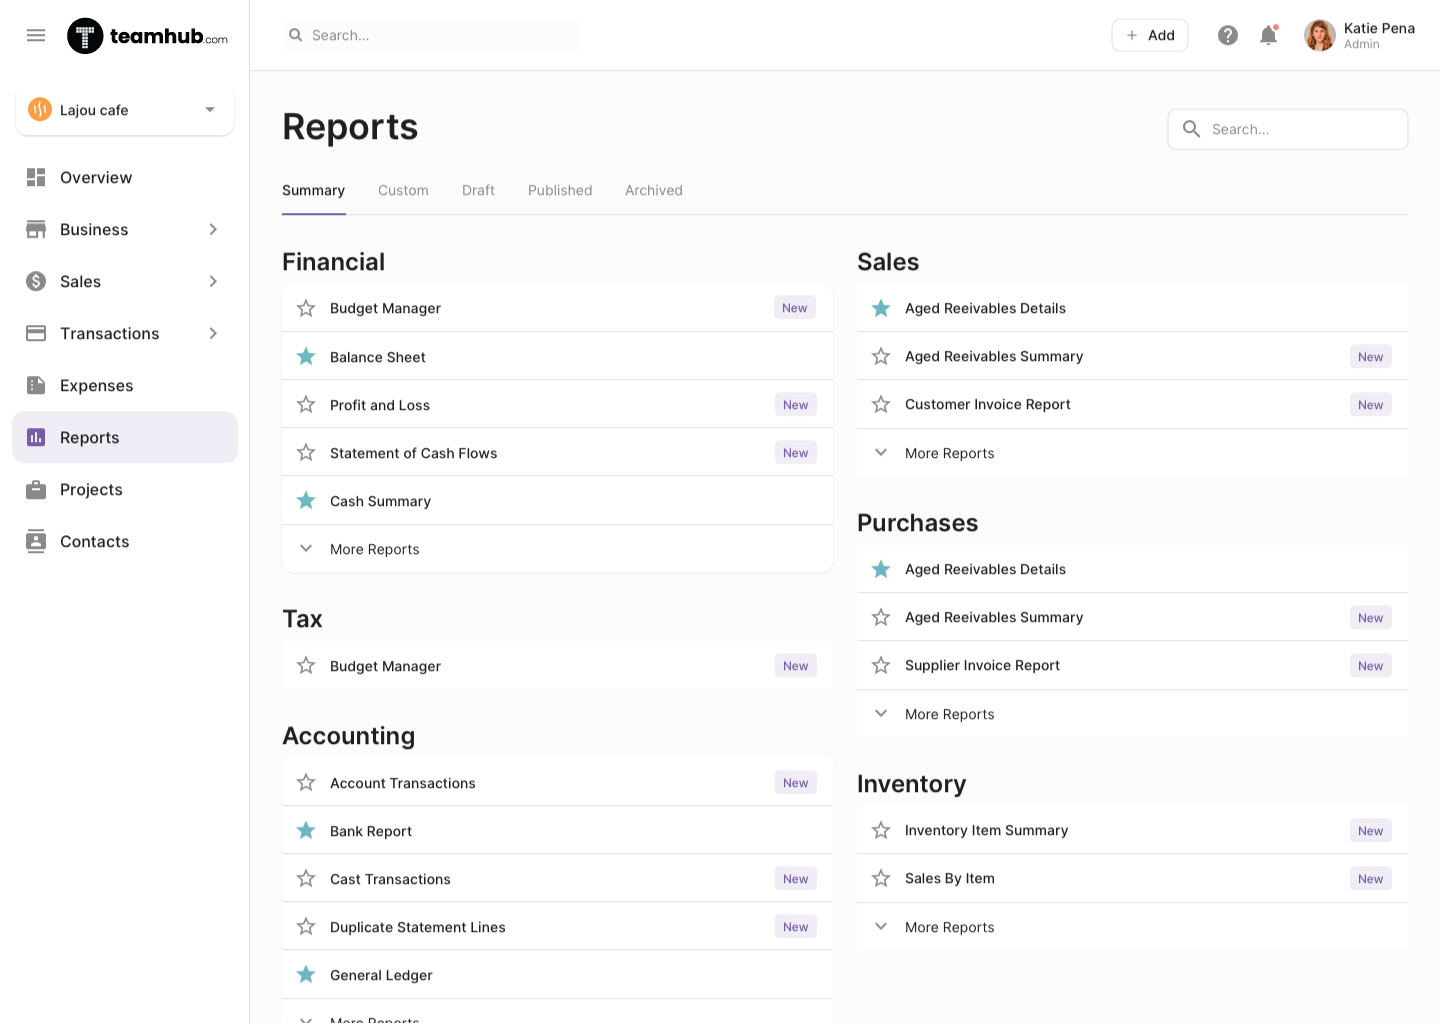Click the Add button

point(1150,35)
